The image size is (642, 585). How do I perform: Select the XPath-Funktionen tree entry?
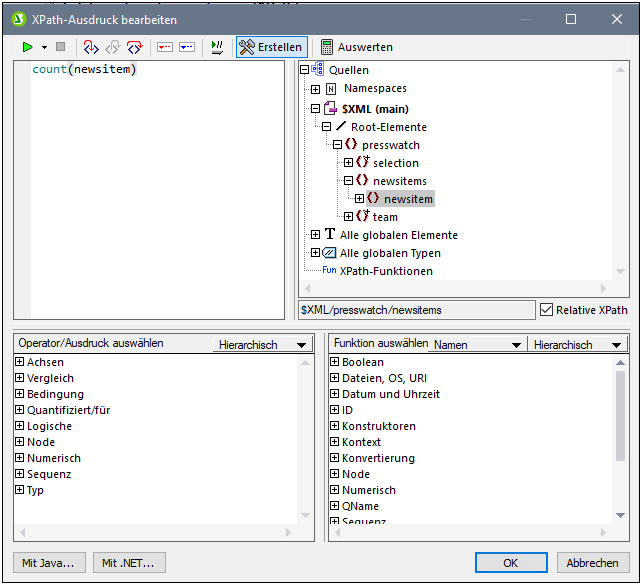click(x=385, y=271)
